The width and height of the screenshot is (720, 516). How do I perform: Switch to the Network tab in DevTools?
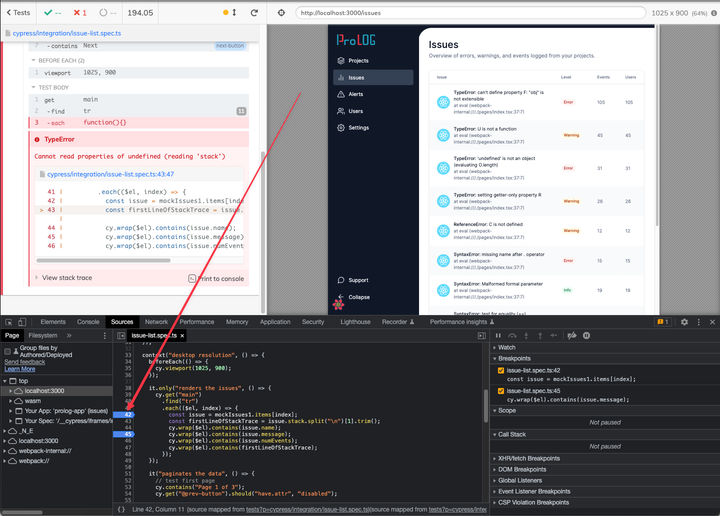pos(156,322)
